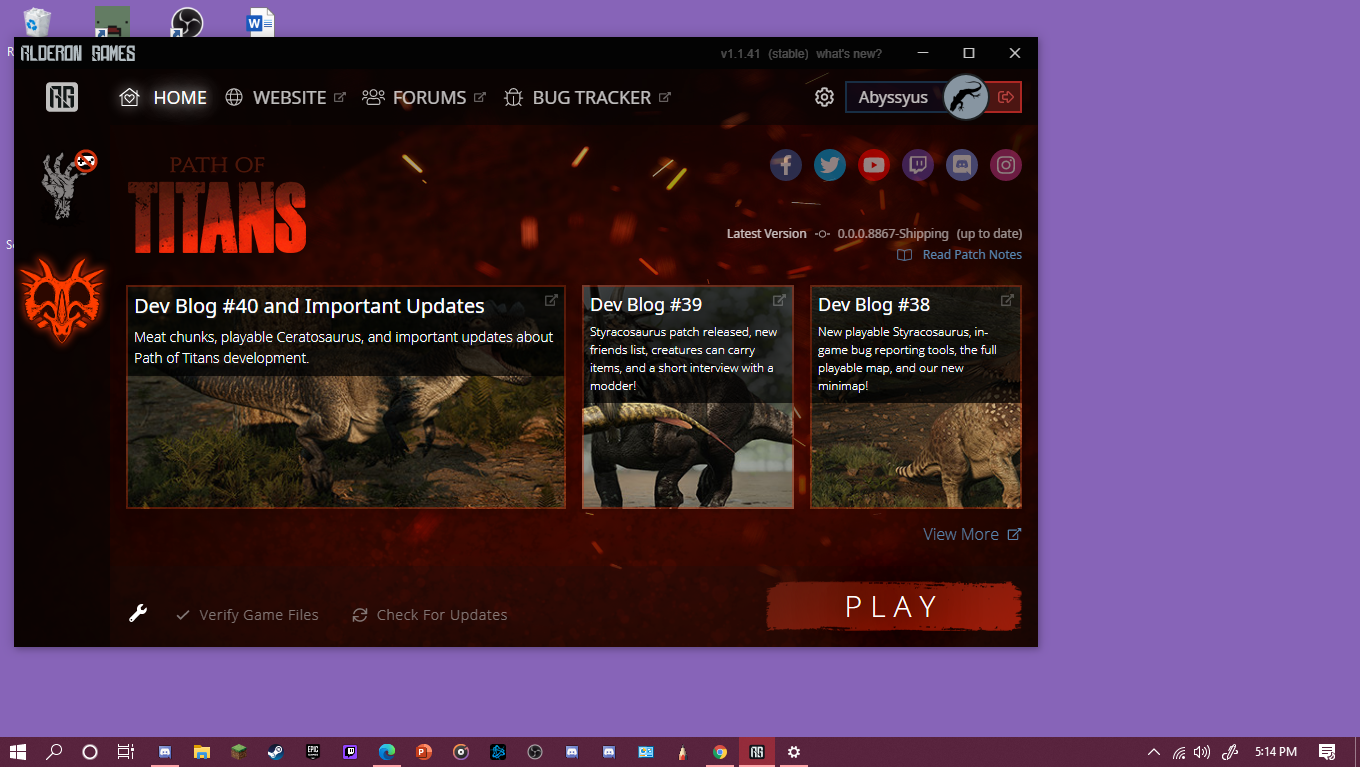
Task: Open the wrench tools icon
Action: pos(138,613)
